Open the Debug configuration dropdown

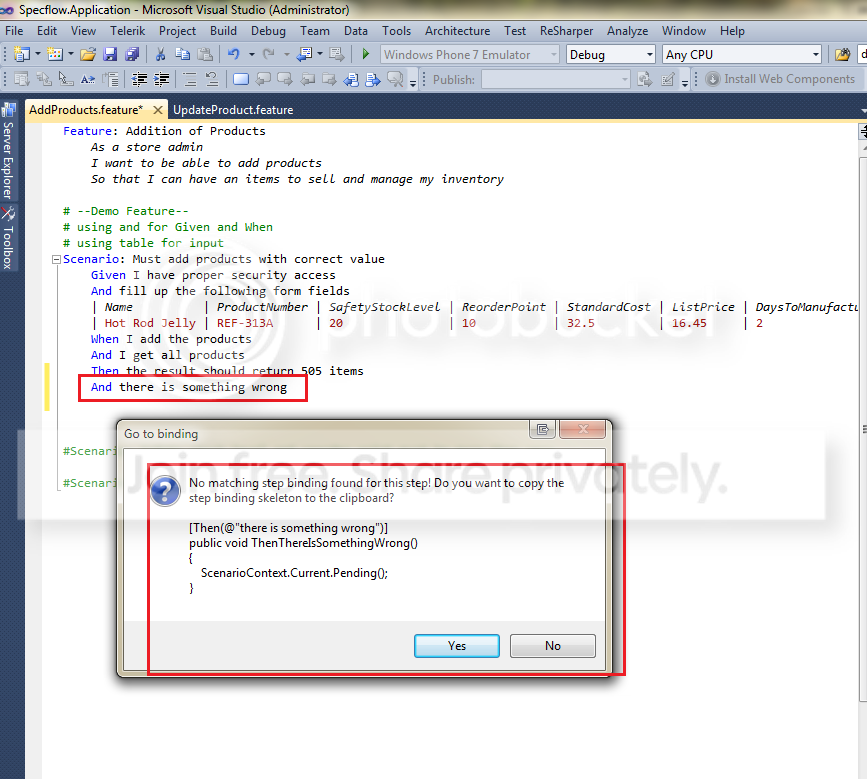[610, 55]
